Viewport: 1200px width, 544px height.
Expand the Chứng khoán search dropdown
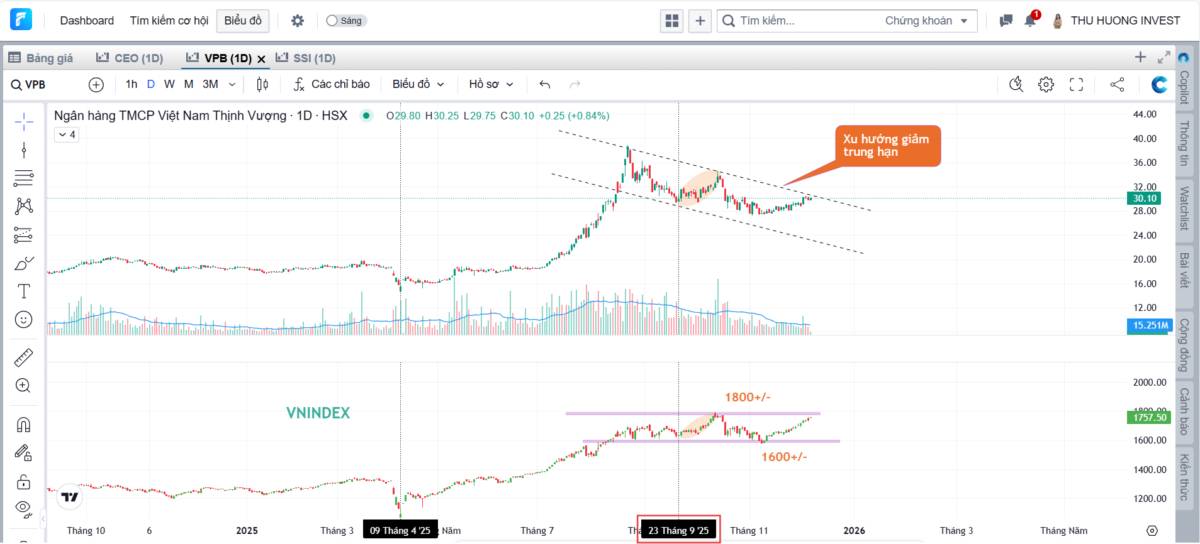pos(930,20)
